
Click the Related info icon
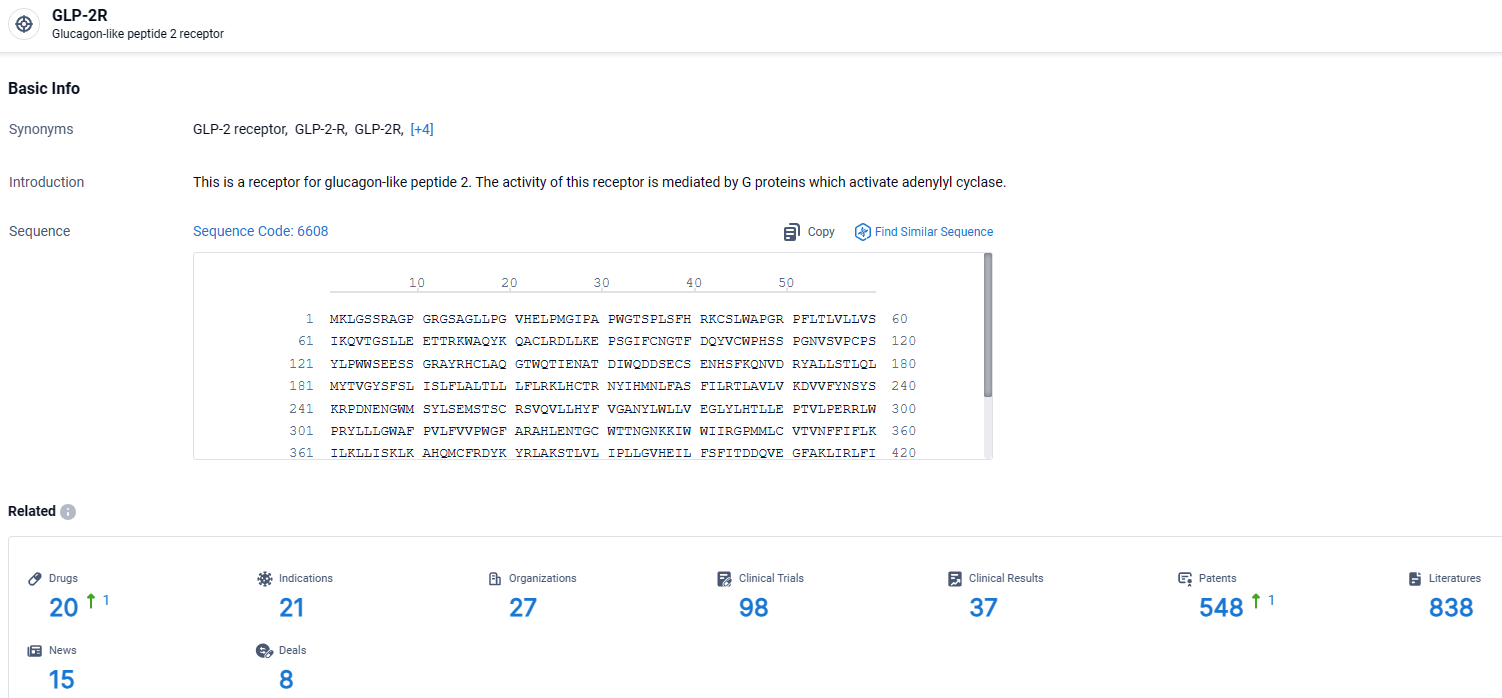coord(68,512)
